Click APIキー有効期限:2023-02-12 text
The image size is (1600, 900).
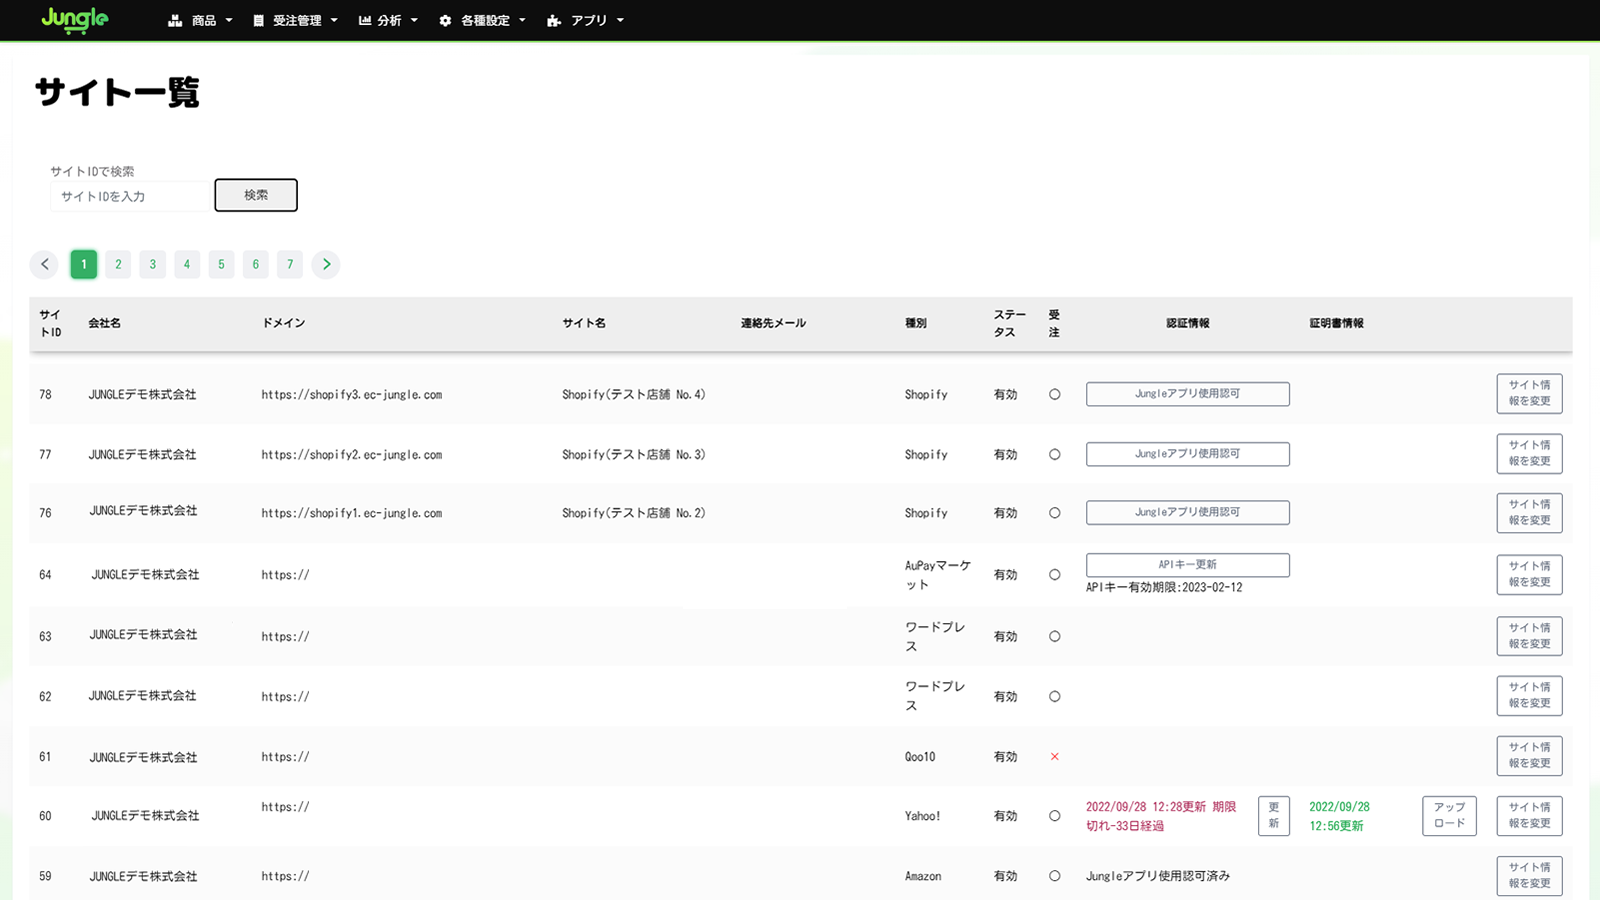tap(1164, 588)
